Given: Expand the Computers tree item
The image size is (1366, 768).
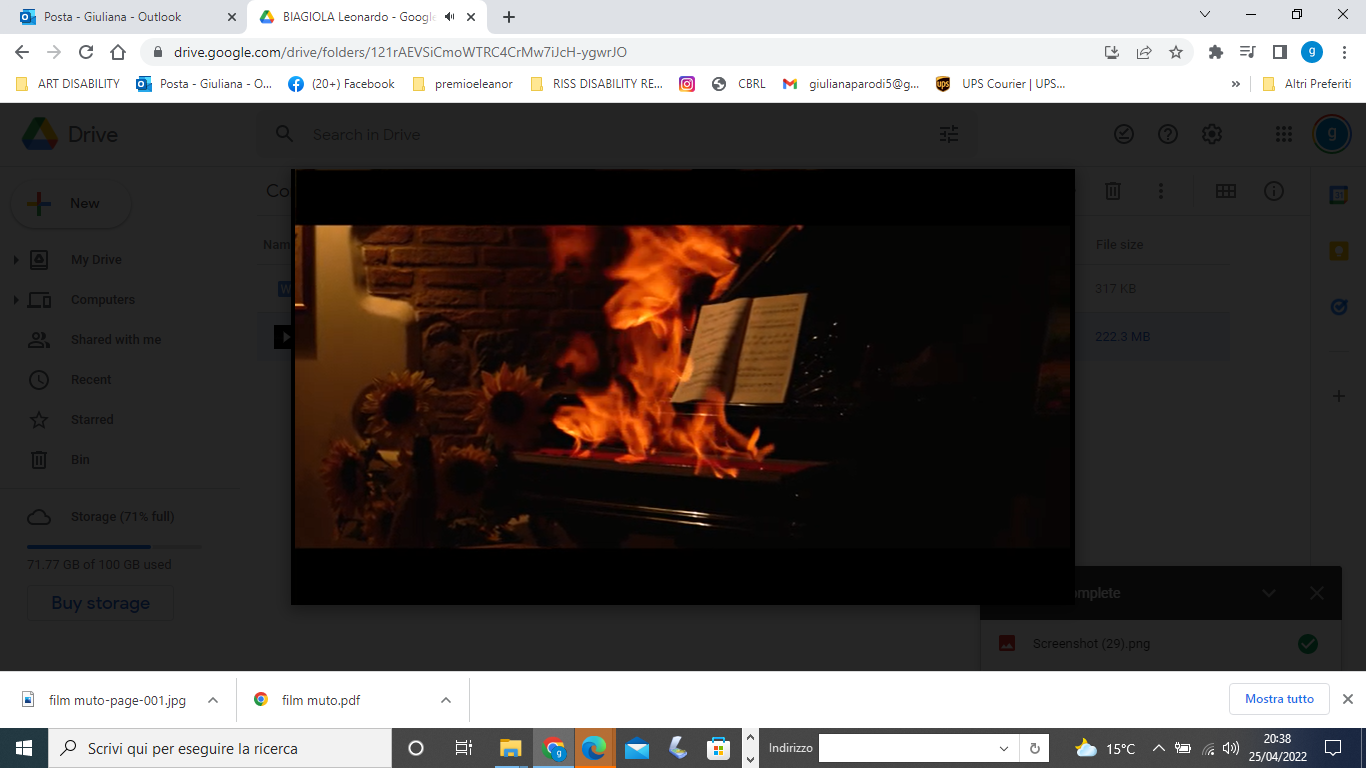Looking at the screenshot, I should click(x=16, y=300).
